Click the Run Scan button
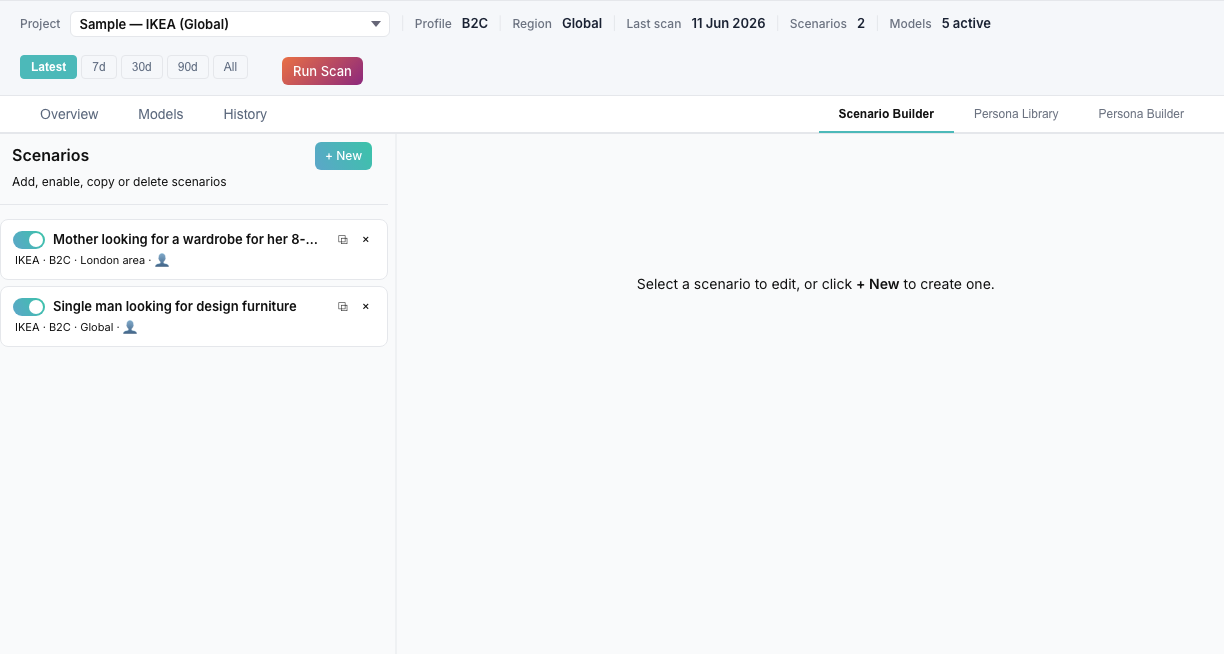The image size is (1224, 654). coord(322,71)
